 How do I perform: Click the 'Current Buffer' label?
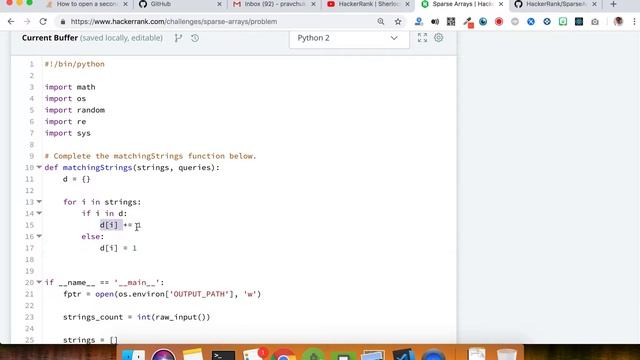(50, 38)
